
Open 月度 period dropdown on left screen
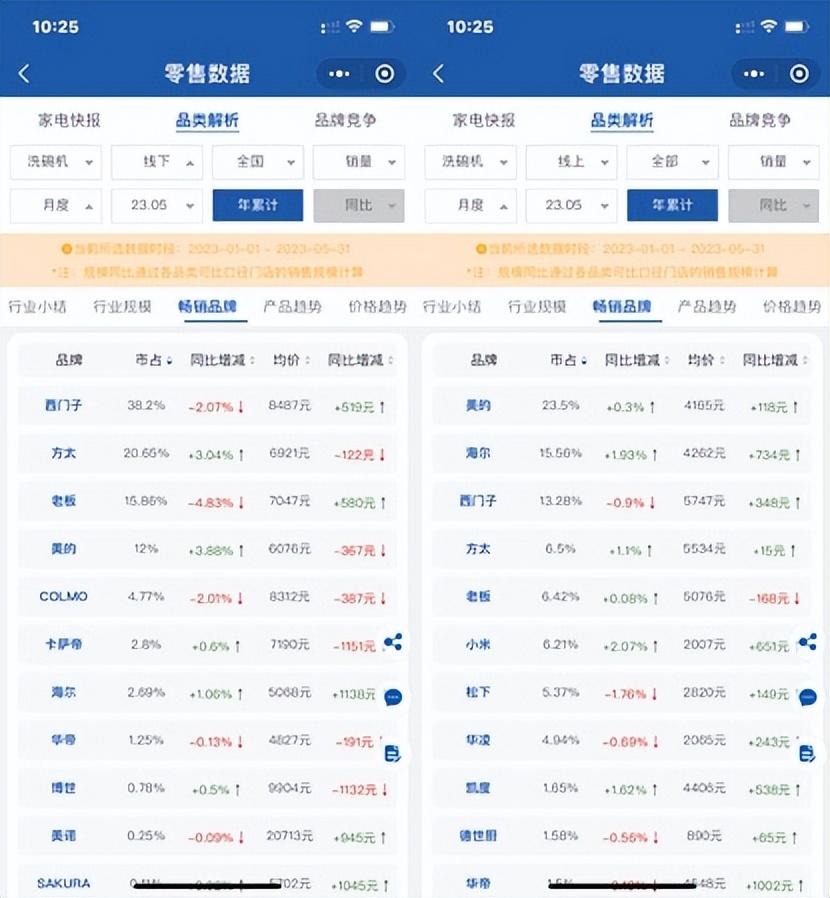tap(56, 205)
